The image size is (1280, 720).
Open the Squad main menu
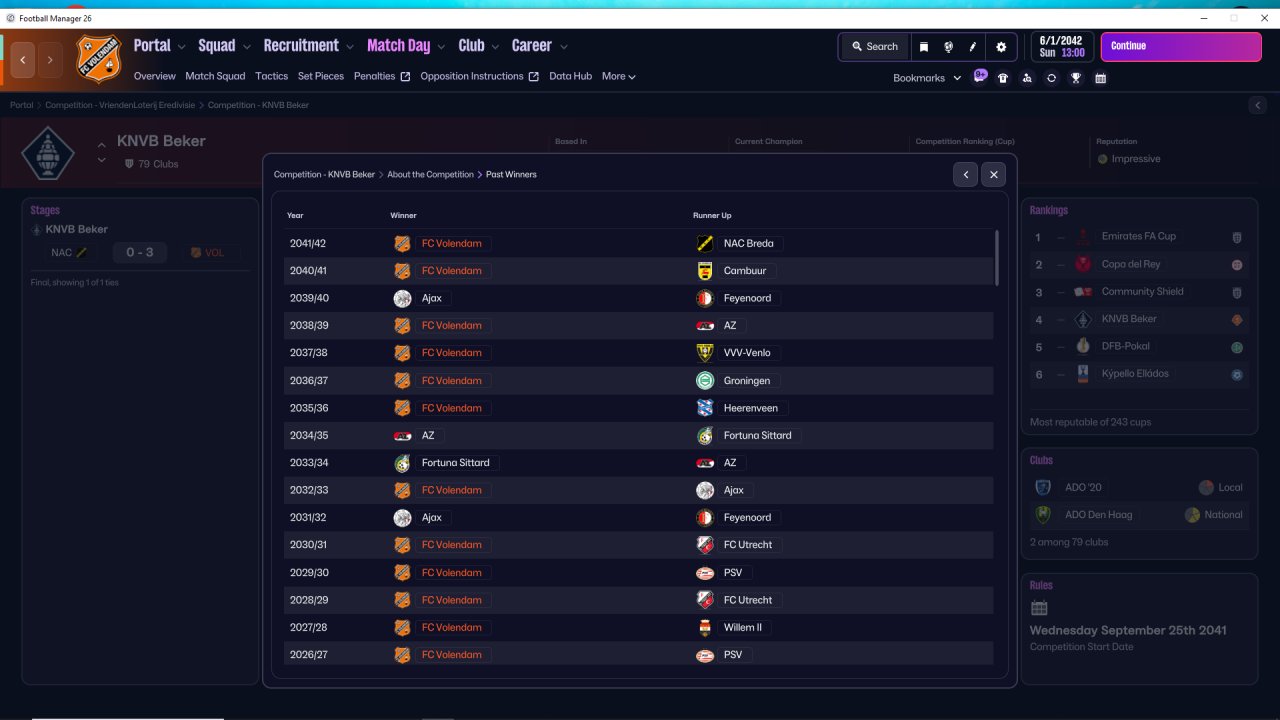[x=217, y=46]
